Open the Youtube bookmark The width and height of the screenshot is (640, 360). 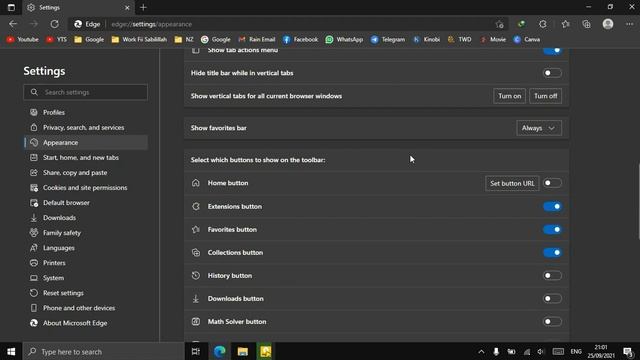(23, 40)
